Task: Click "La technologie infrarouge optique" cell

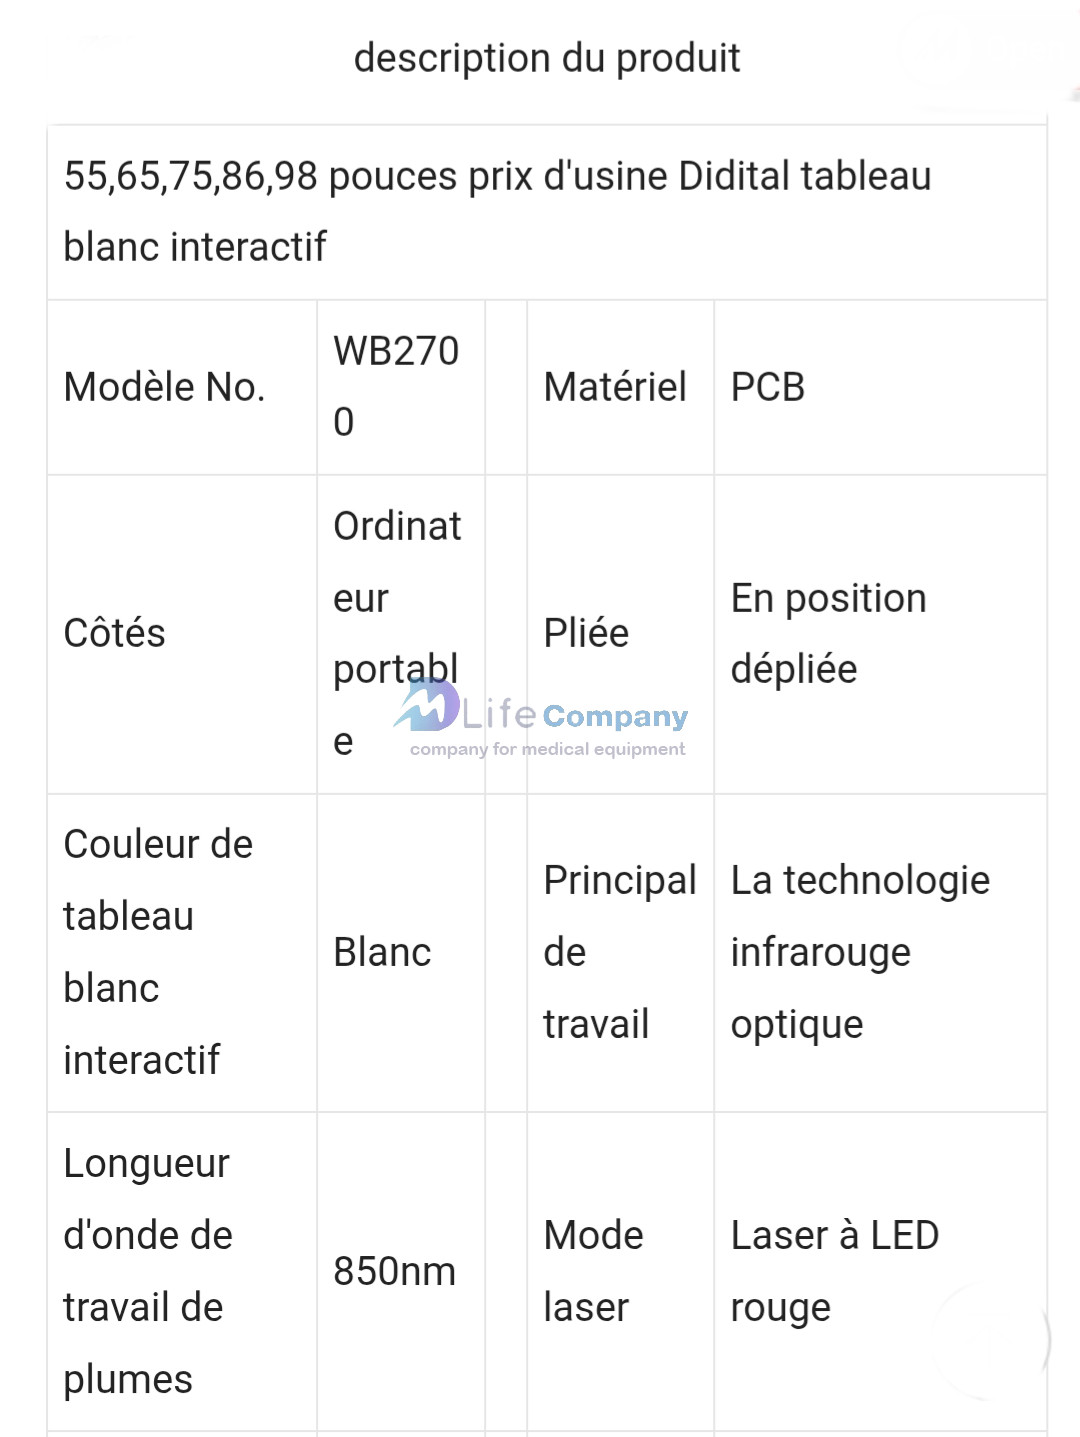Action: [860, 952]
